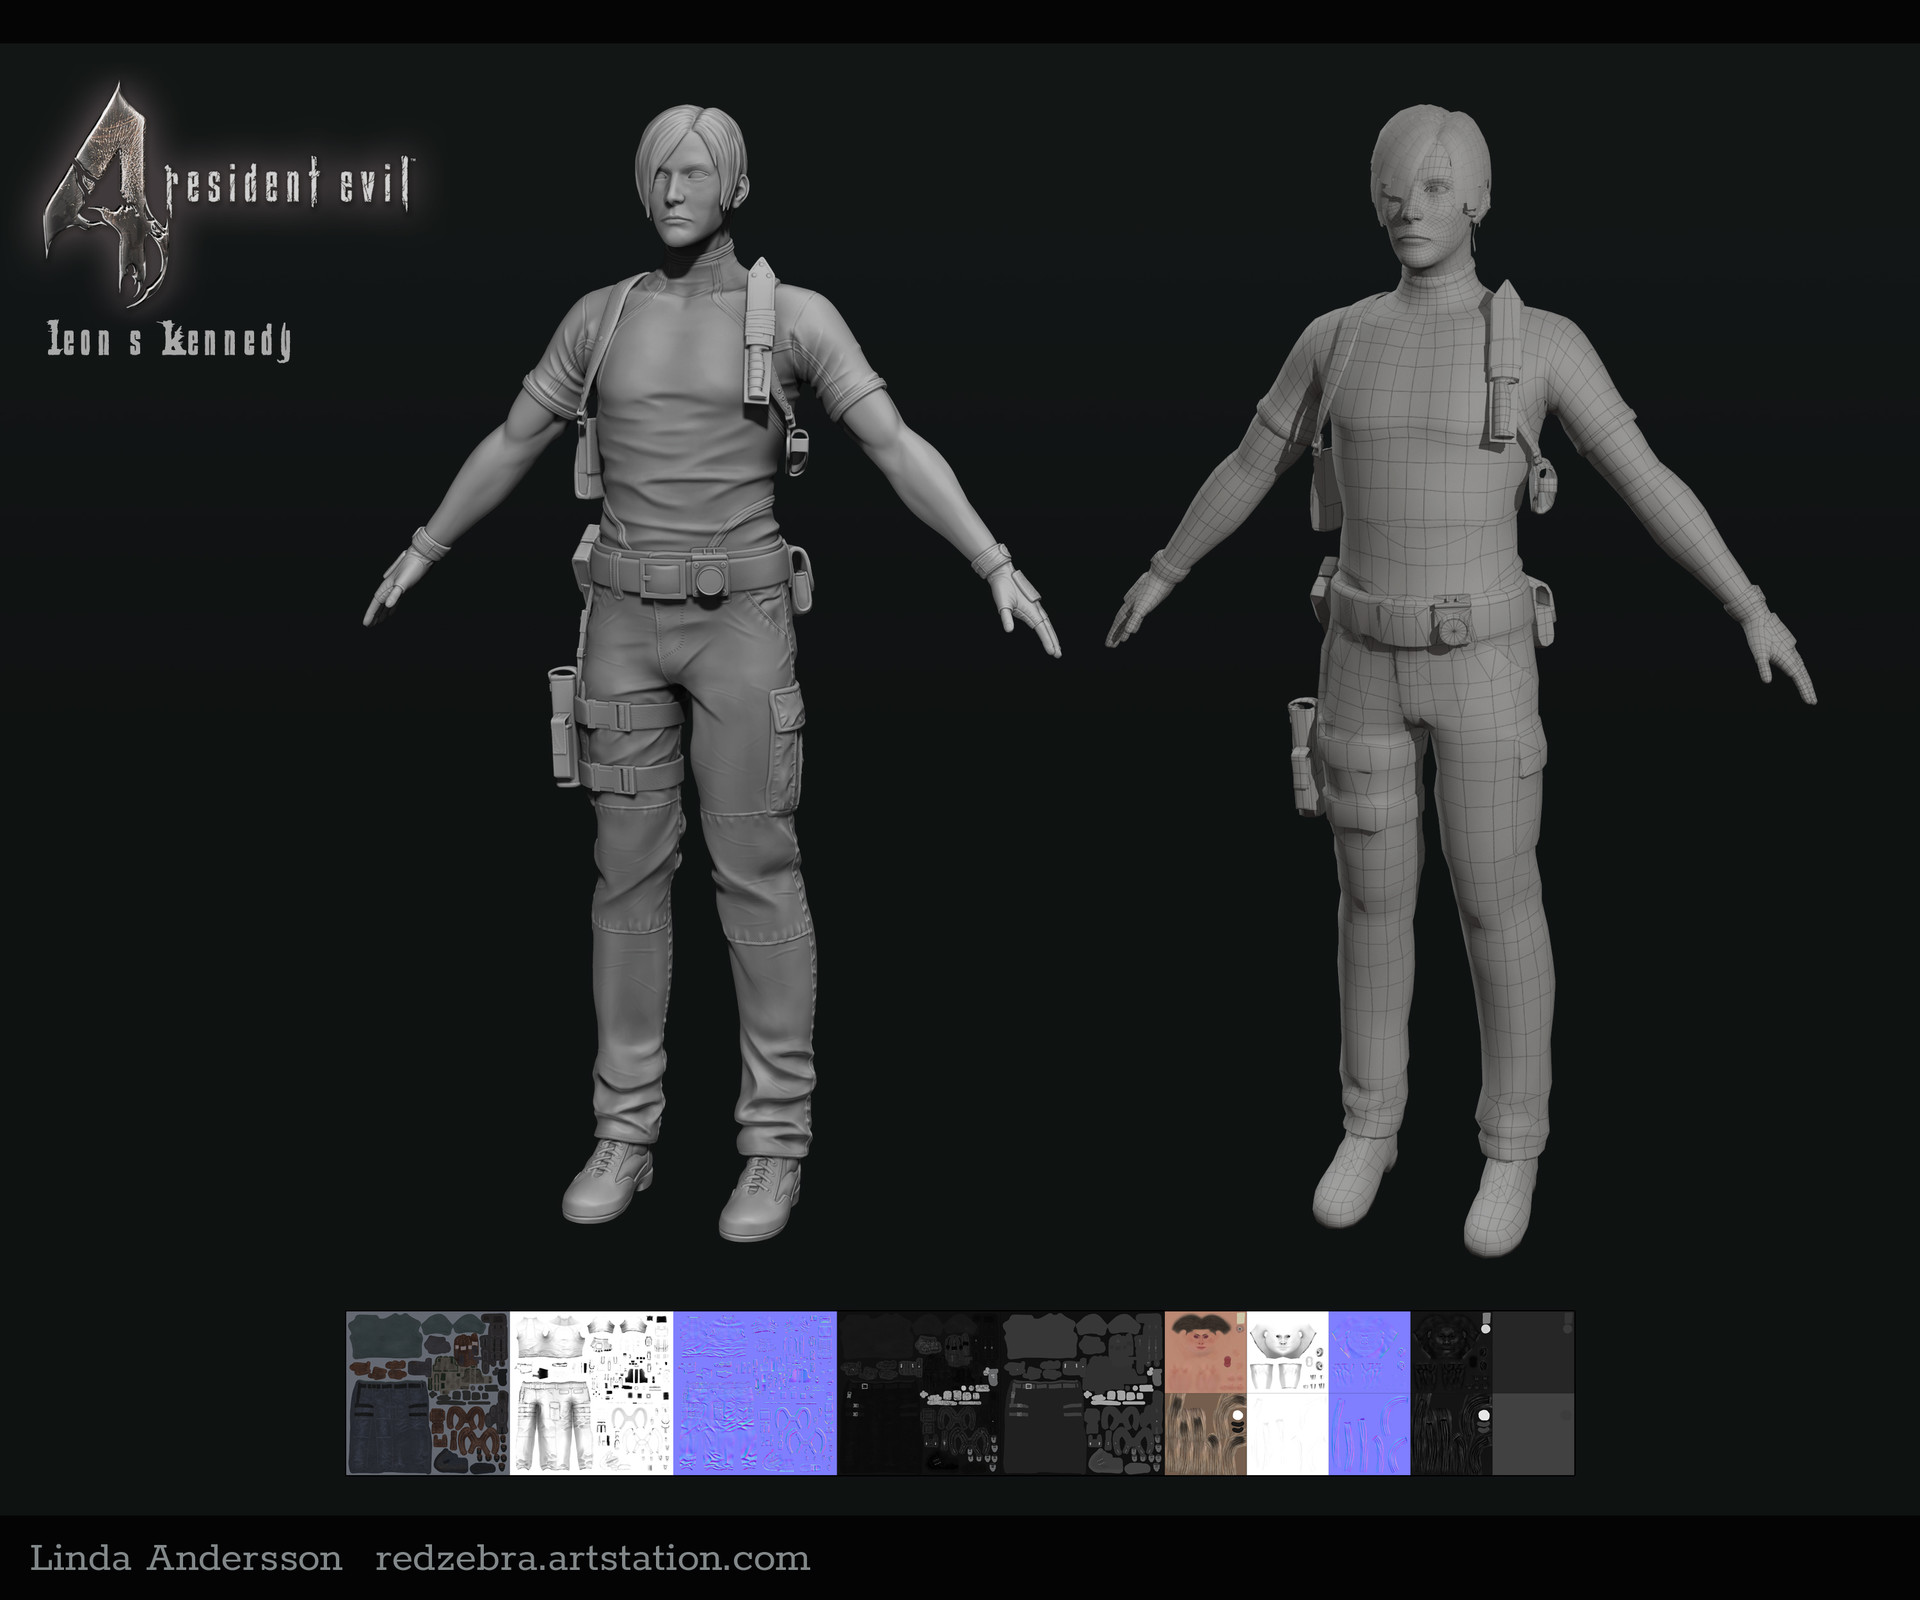Image resolution: width=1920 pixels, height=1600 pixels.
Task: Select the sculpted high-poly character model
Action: pos(710,675)
